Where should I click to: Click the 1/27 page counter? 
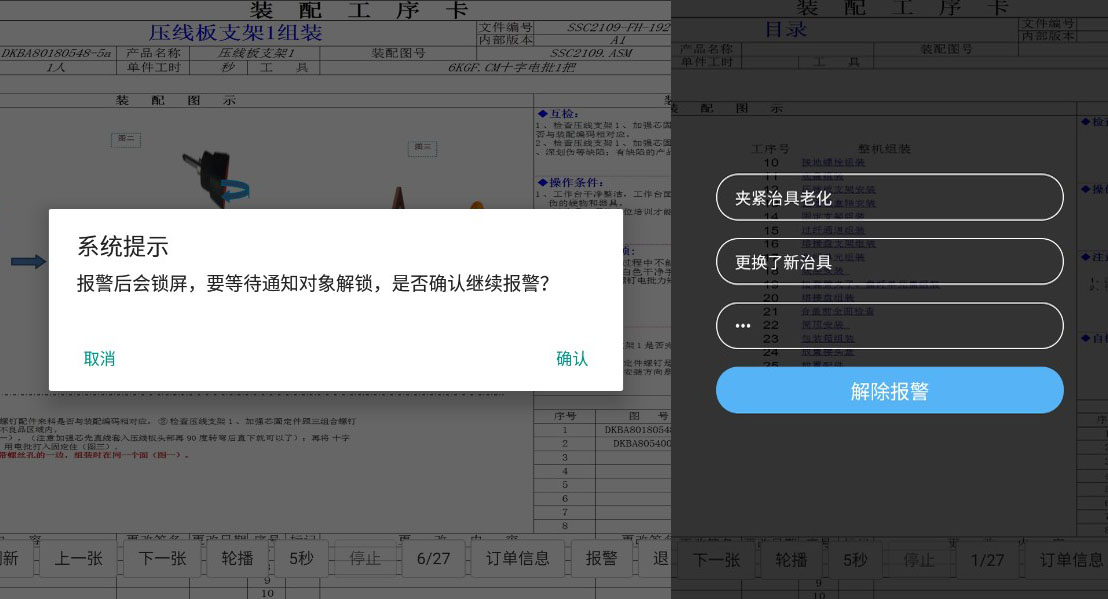point(987,559)
